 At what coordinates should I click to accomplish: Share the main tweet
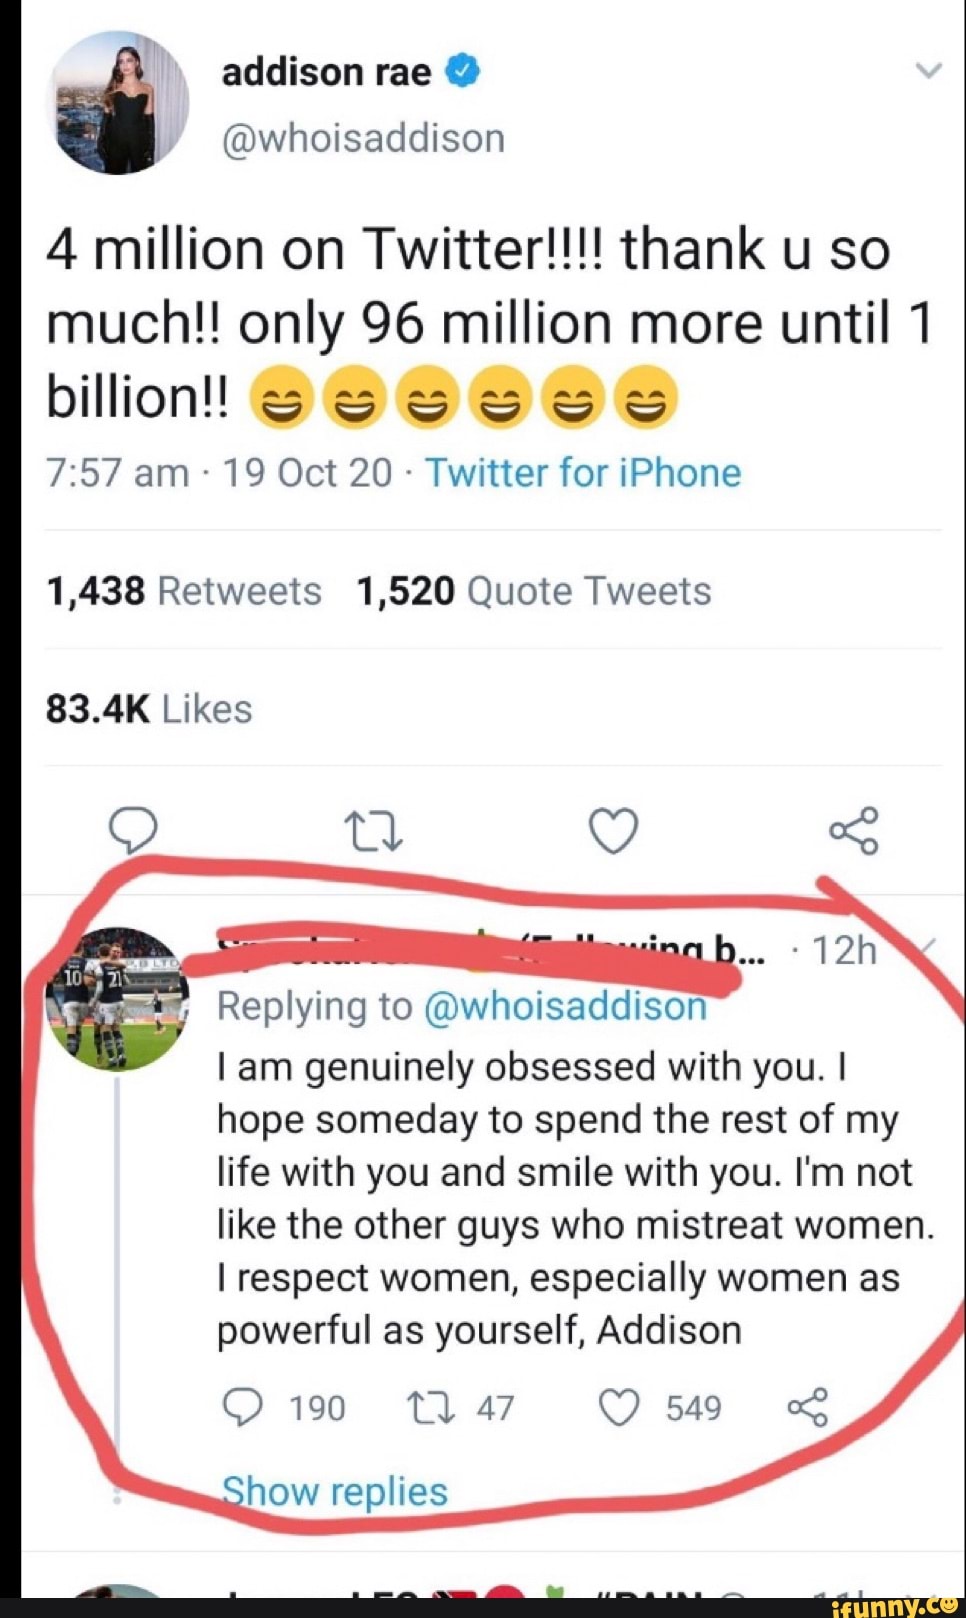coord(853,831)
